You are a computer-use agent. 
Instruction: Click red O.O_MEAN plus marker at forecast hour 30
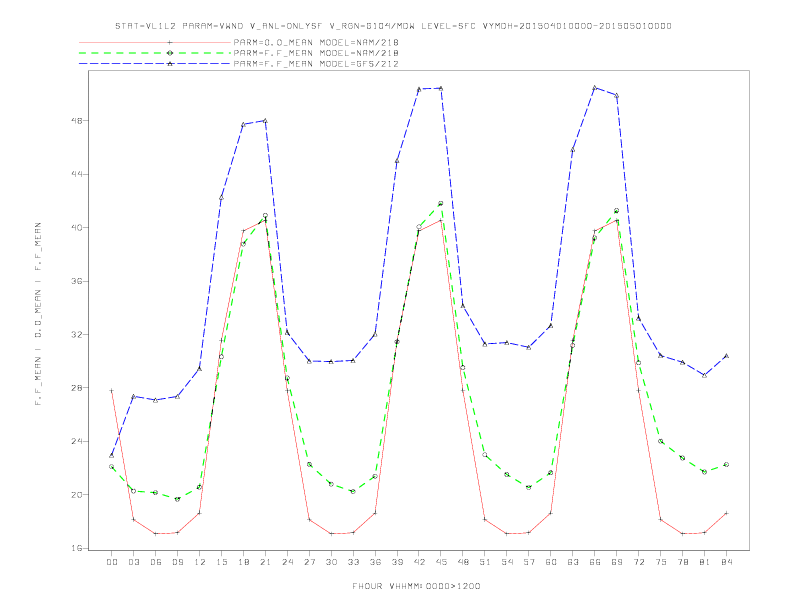tap(331, 533)
